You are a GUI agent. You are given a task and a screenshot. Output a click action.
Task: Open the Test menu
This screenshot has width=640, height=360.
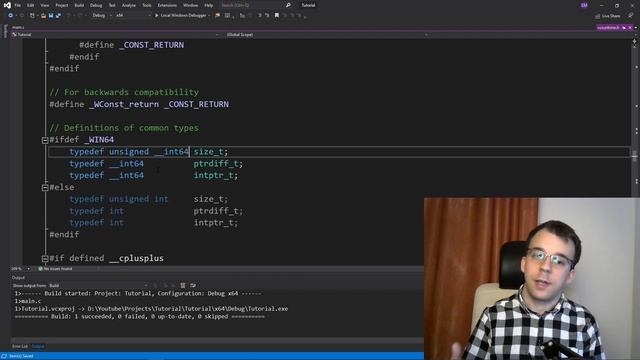tap(112, 5)
